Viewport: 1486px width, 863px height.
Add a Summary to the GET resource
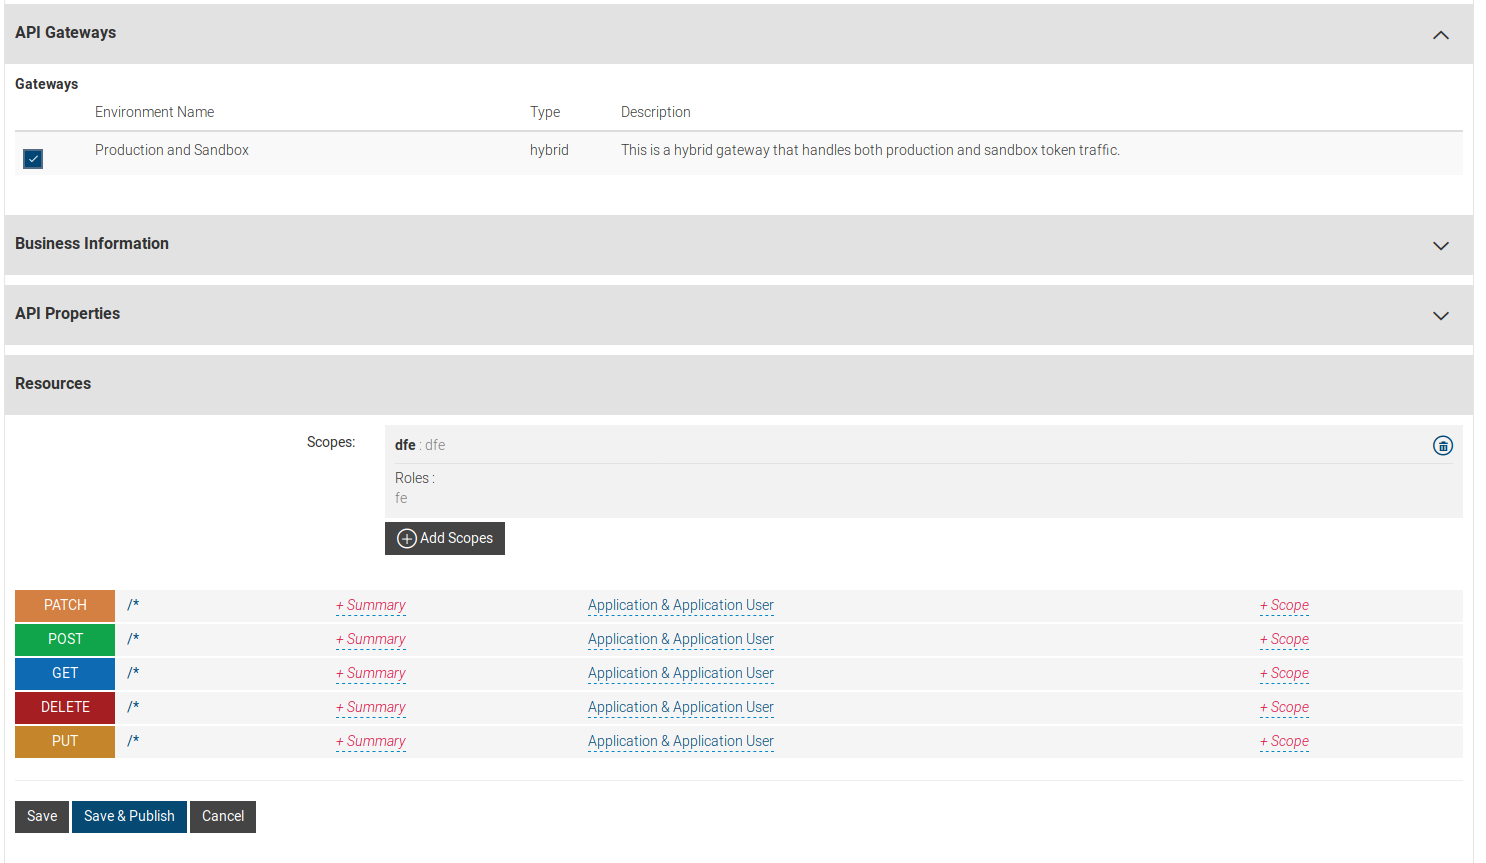tap(370, 672)
